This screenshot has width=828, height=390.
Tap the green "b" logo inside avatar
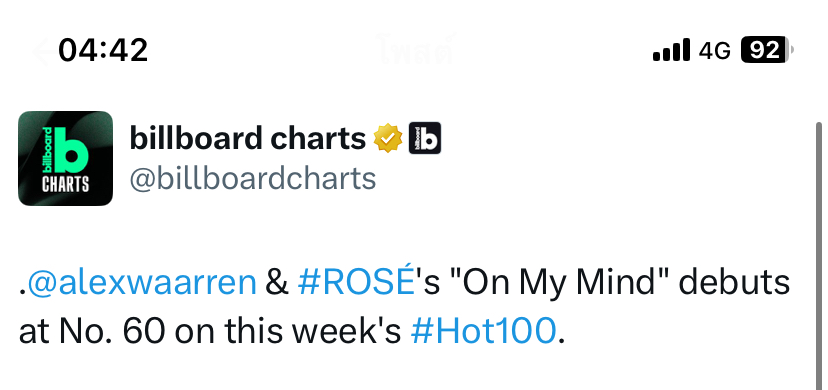point(73,150)
